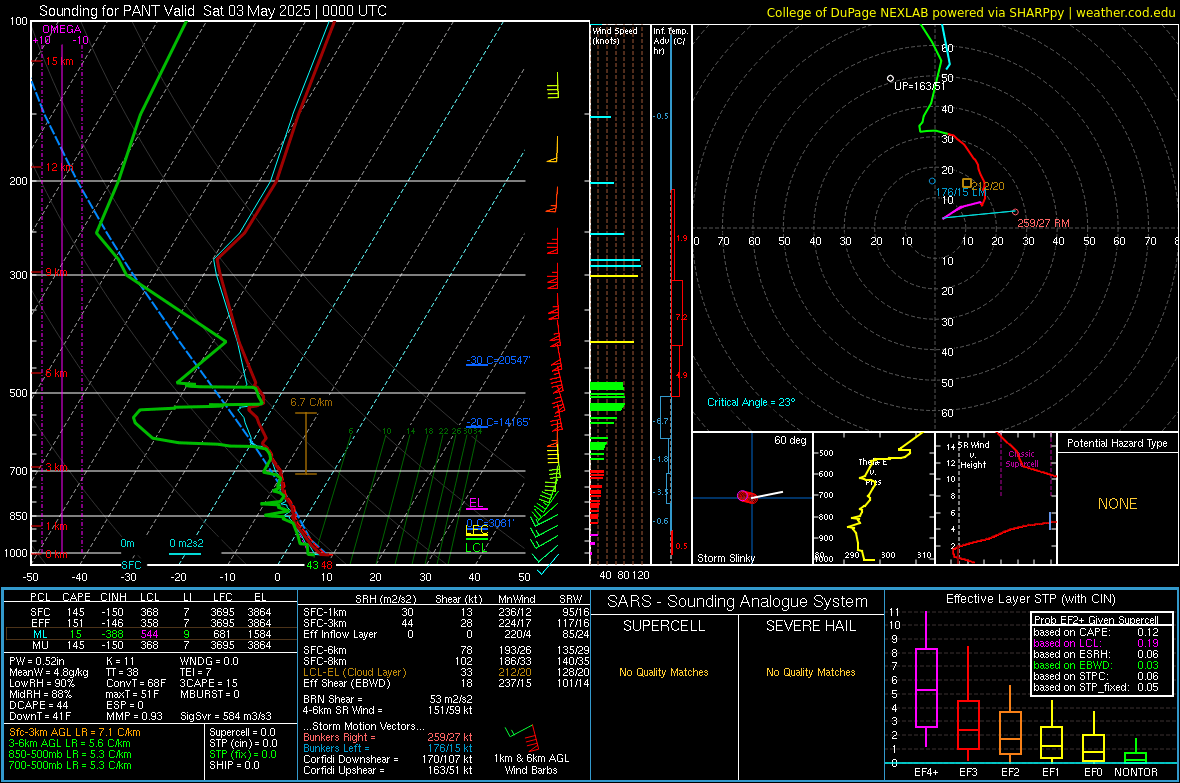Click 'No Quality Matches' under SUPERCELL
Image resolution: width=1180 pixels, height=783 pixels.
[x=664, y=672]
